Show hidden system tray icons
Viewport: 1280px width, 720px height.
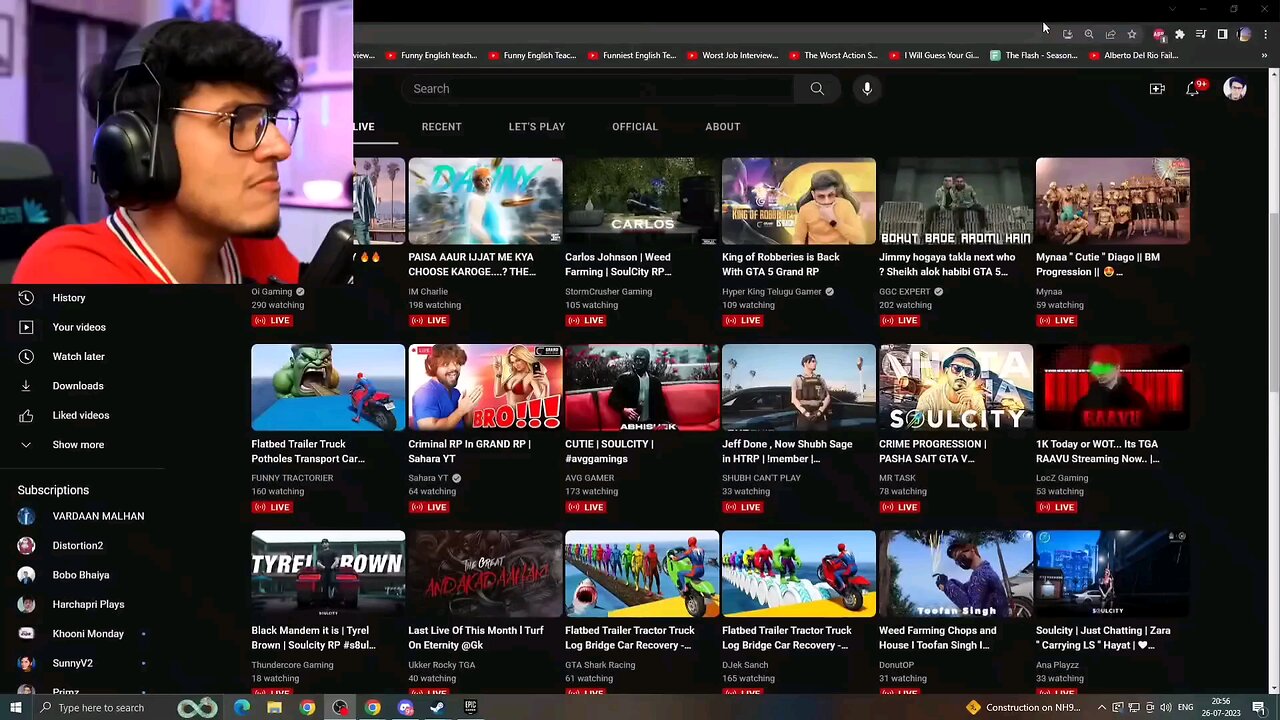click(1101, 708)
